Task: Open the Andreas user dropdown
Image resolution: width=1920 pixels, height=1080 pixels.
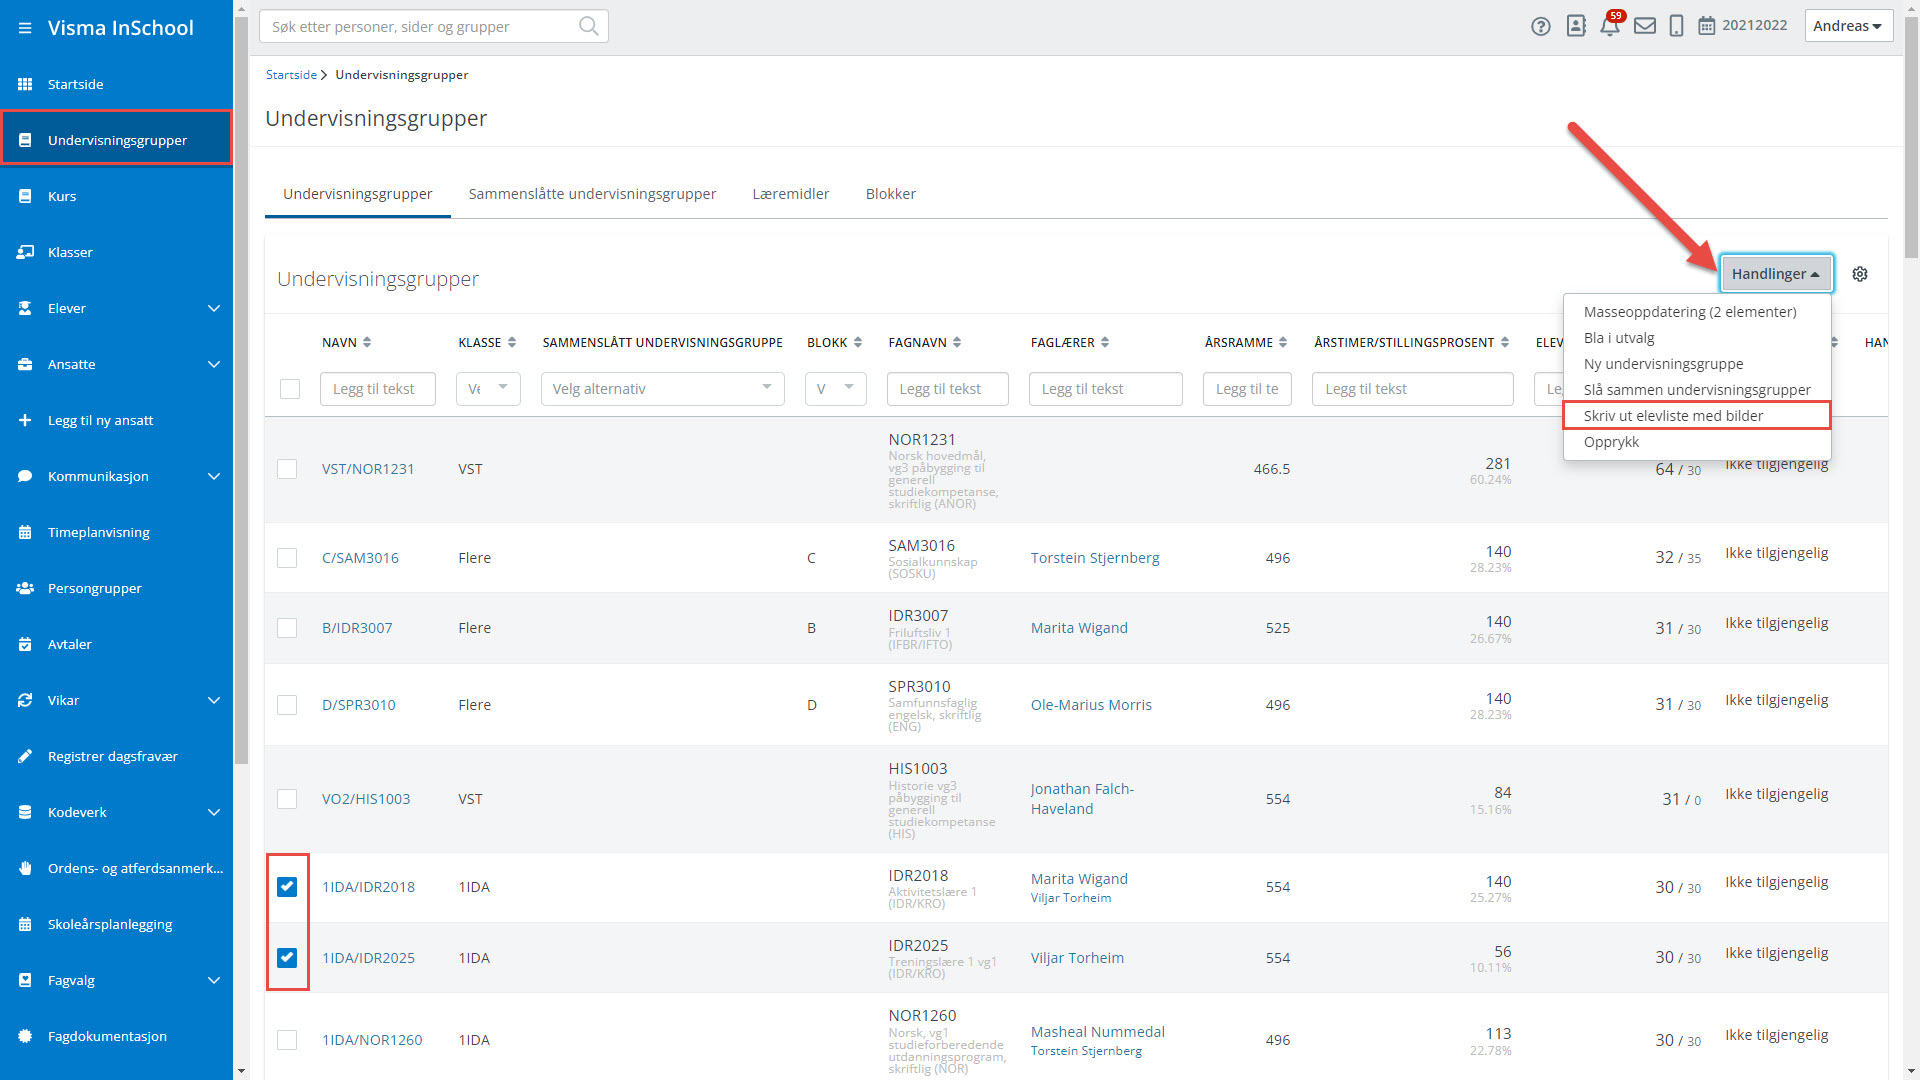Action: click(1848, 26)
